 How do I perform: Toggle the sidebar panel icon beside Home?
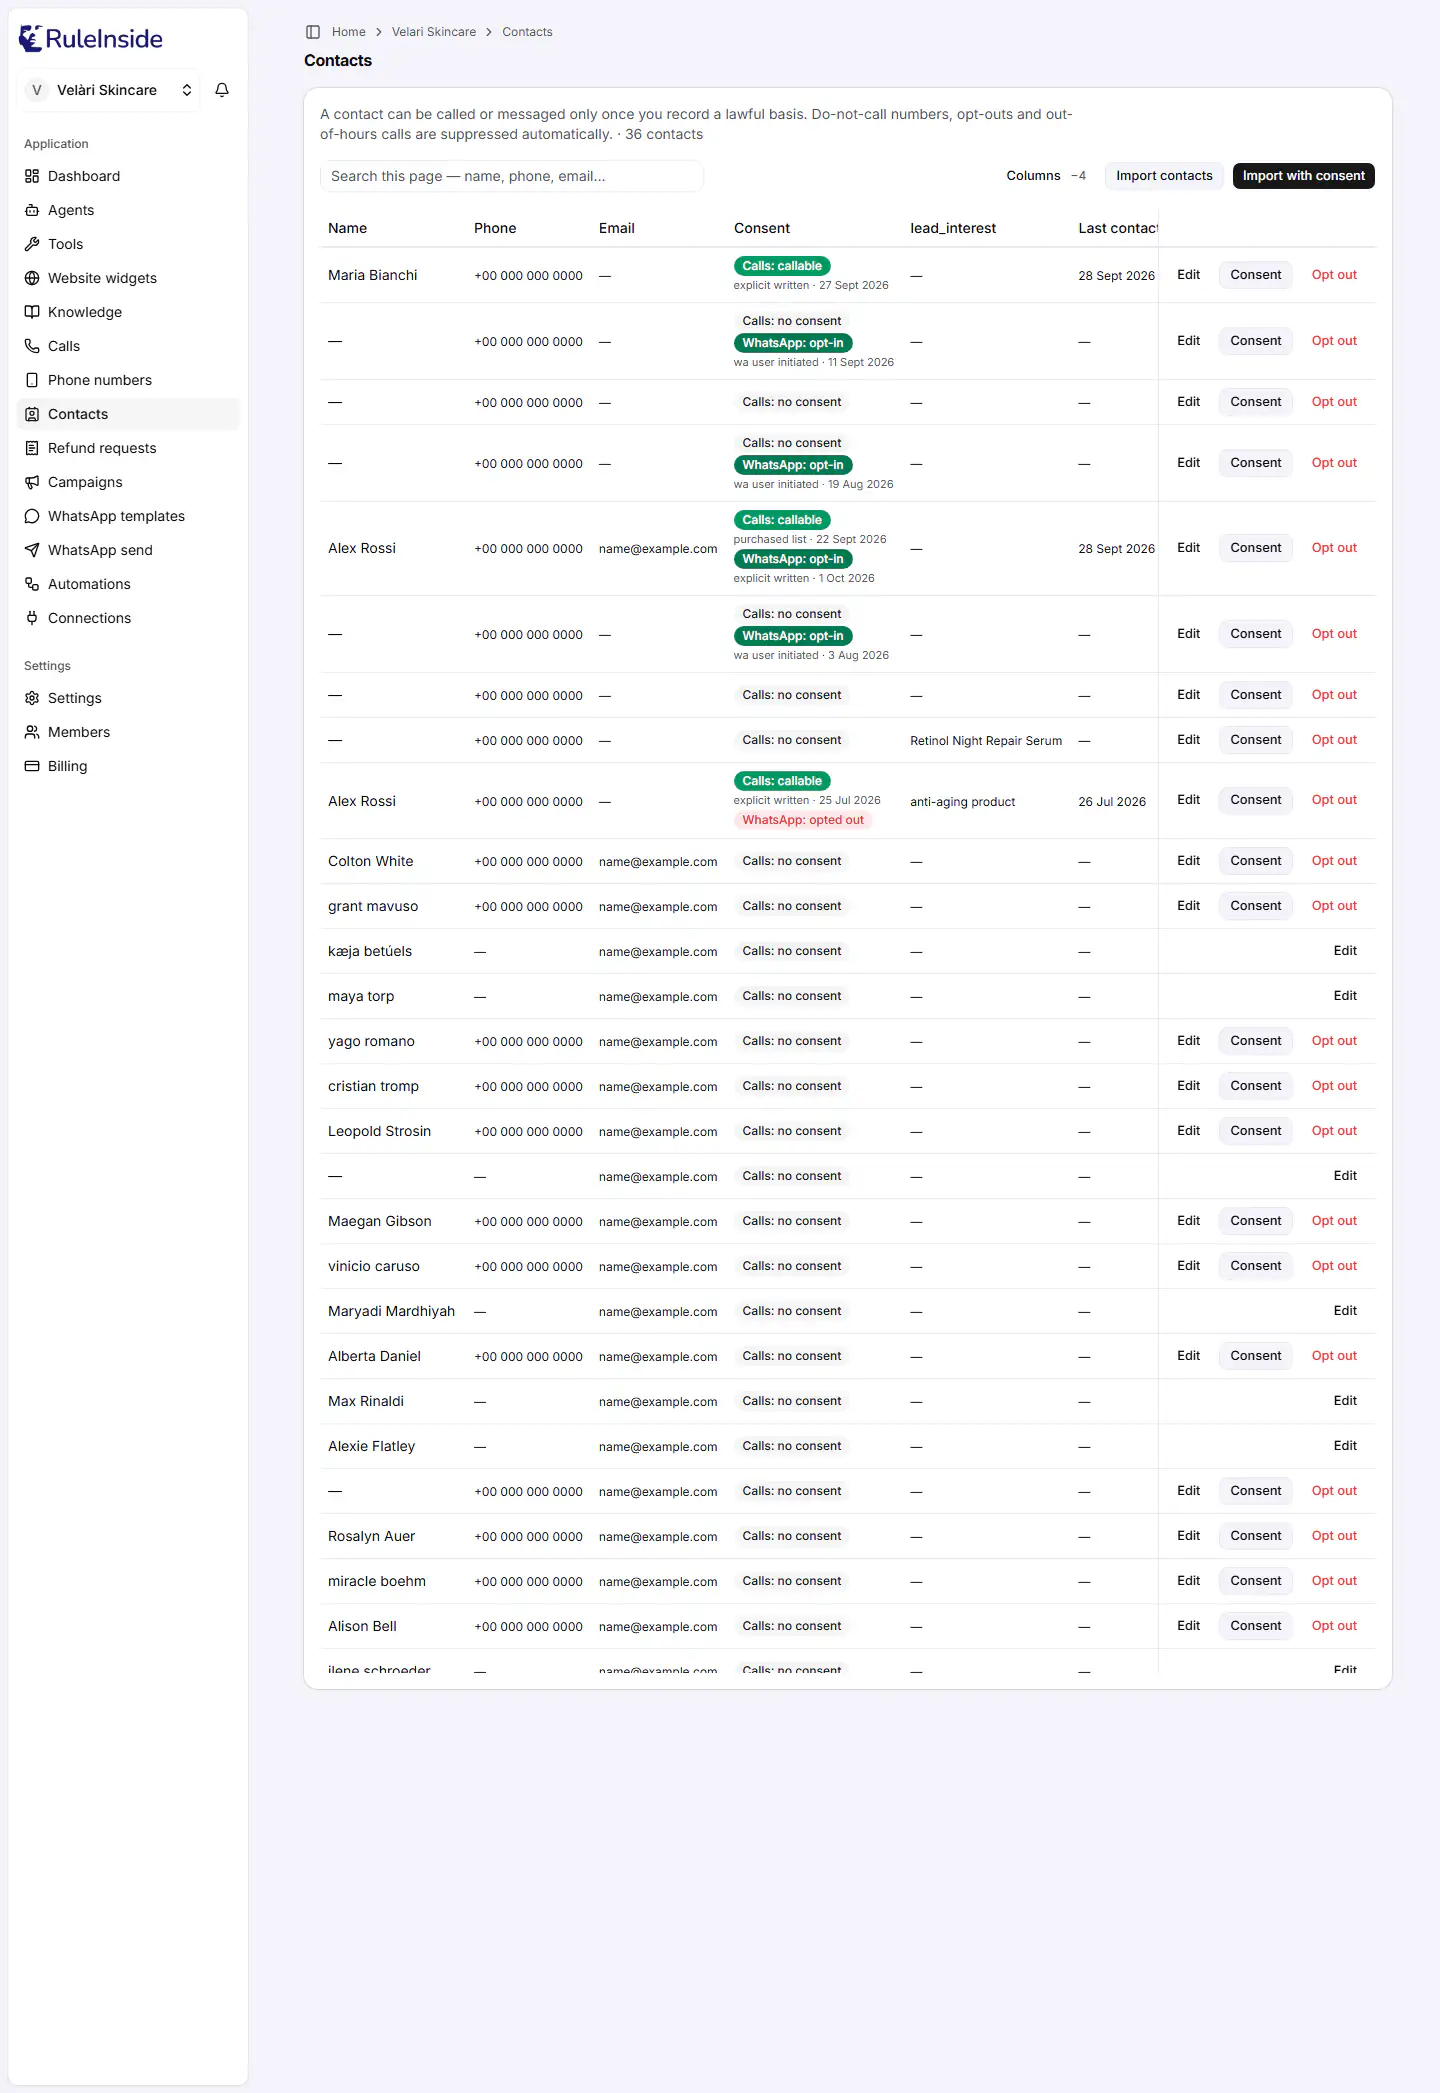pyautogui.click(x=313, y=32)
